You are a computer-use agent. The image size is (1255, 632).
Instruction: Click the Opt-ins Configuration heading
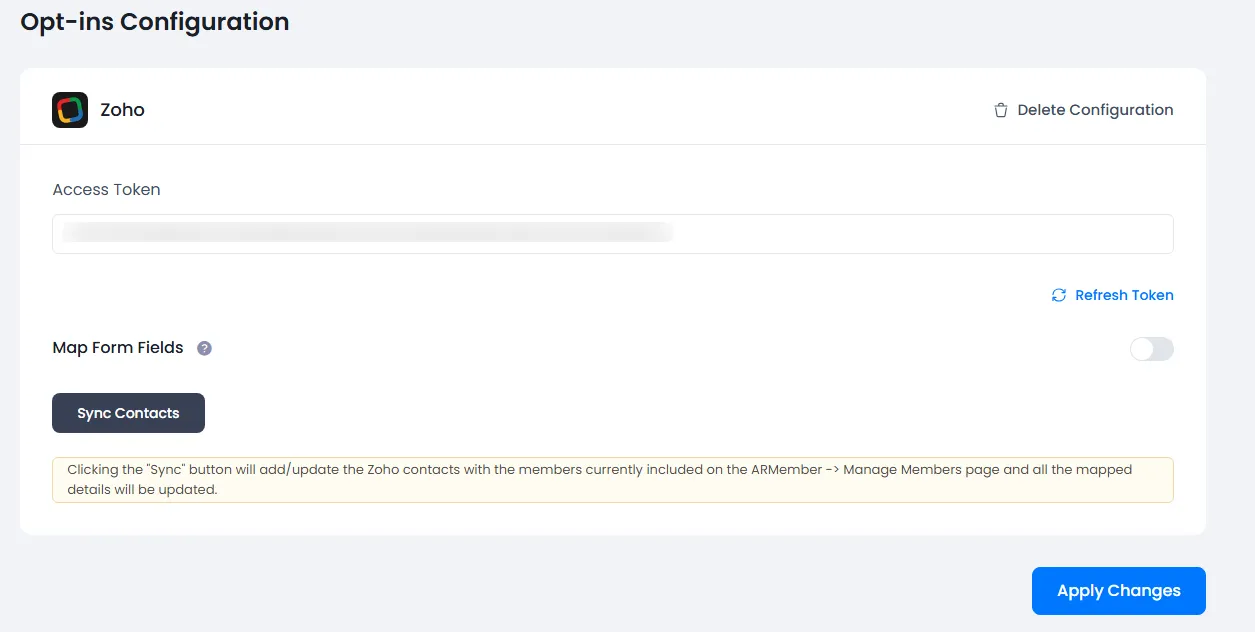click(154, 21)
